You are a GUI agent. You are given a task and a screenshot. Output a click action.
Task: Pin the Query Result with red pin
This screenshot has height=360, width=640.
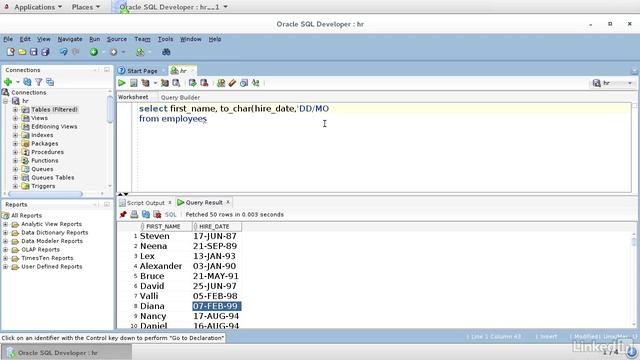pyautogui.click(x=123, y=214)
